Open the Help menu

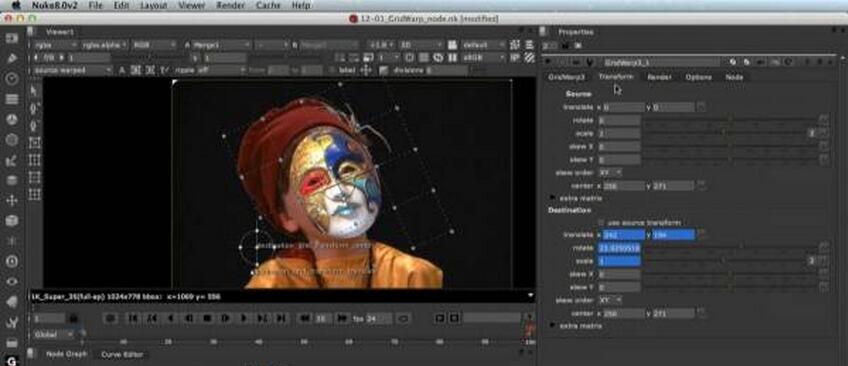tap(301, 5)
